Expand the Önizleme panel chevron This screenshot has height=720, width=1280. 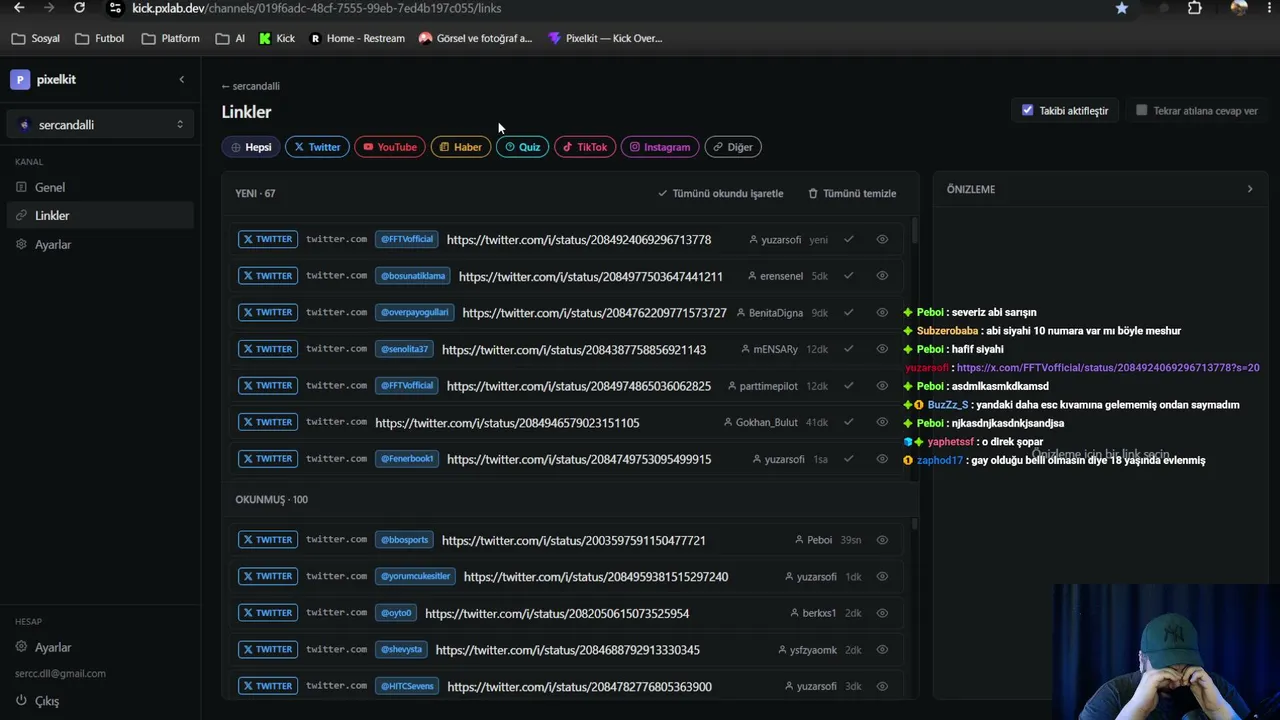pyautogui.click(x=1249, y=189)
